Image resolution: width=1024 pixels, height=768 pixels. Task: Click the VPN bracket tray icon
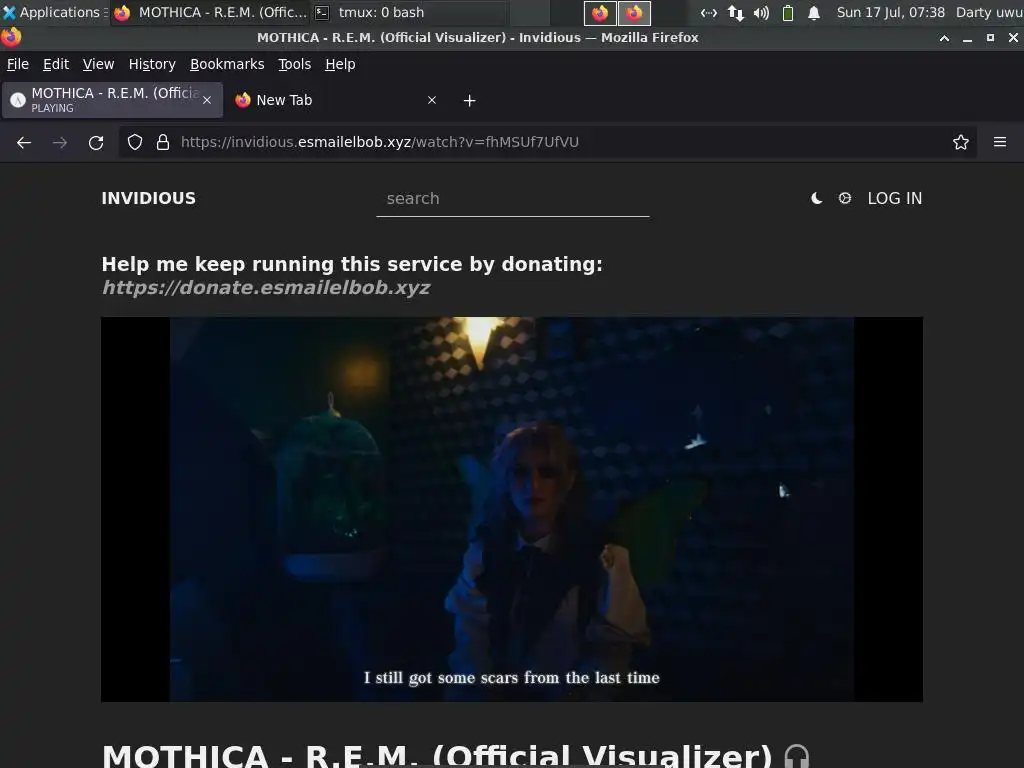coord(709,12)
